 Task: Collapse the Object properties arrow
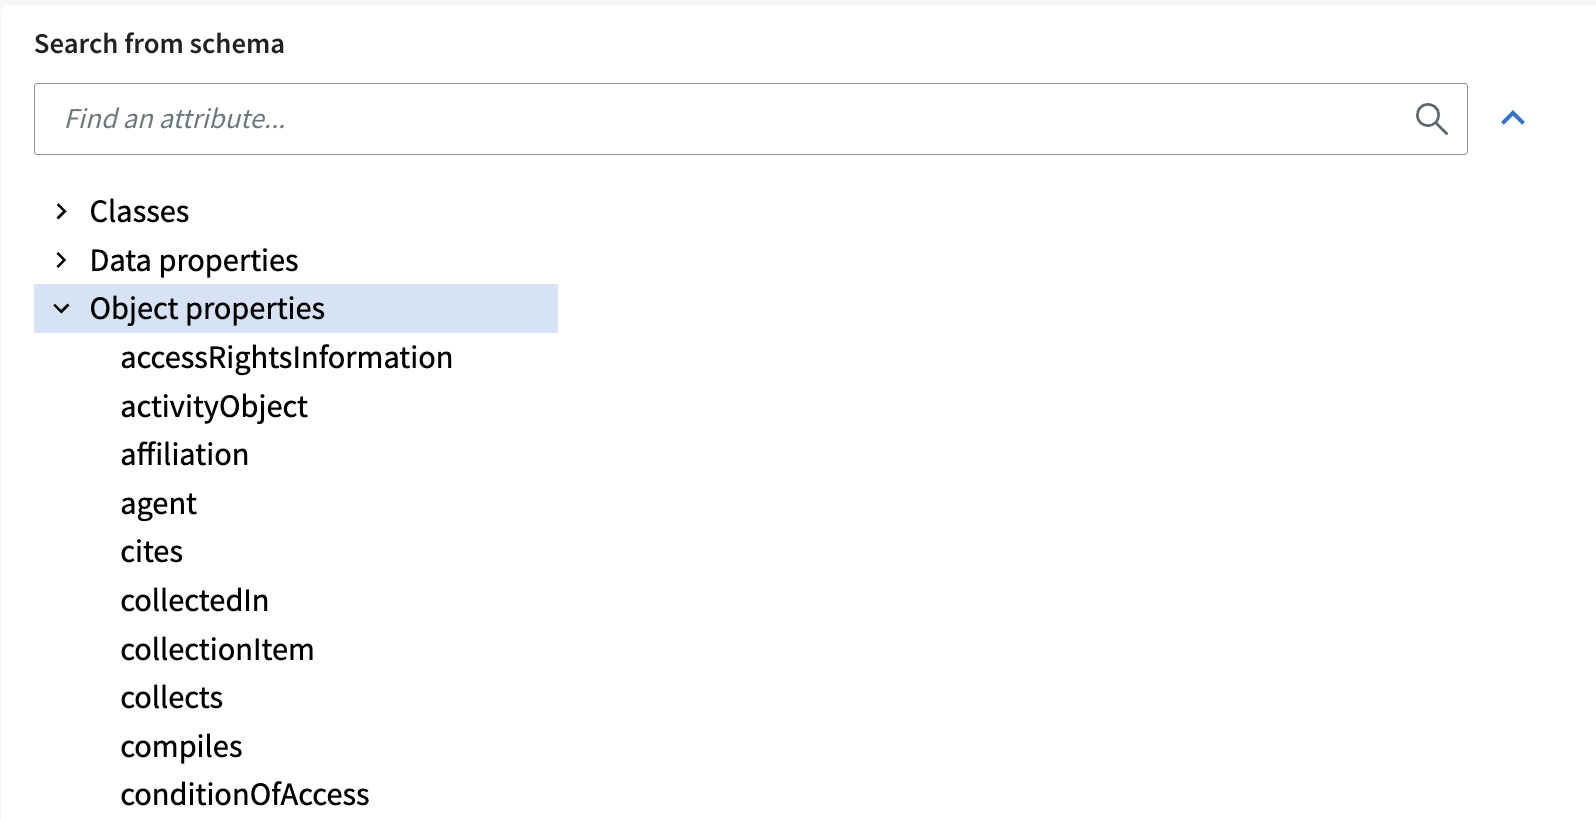click(x=62, y=309)
